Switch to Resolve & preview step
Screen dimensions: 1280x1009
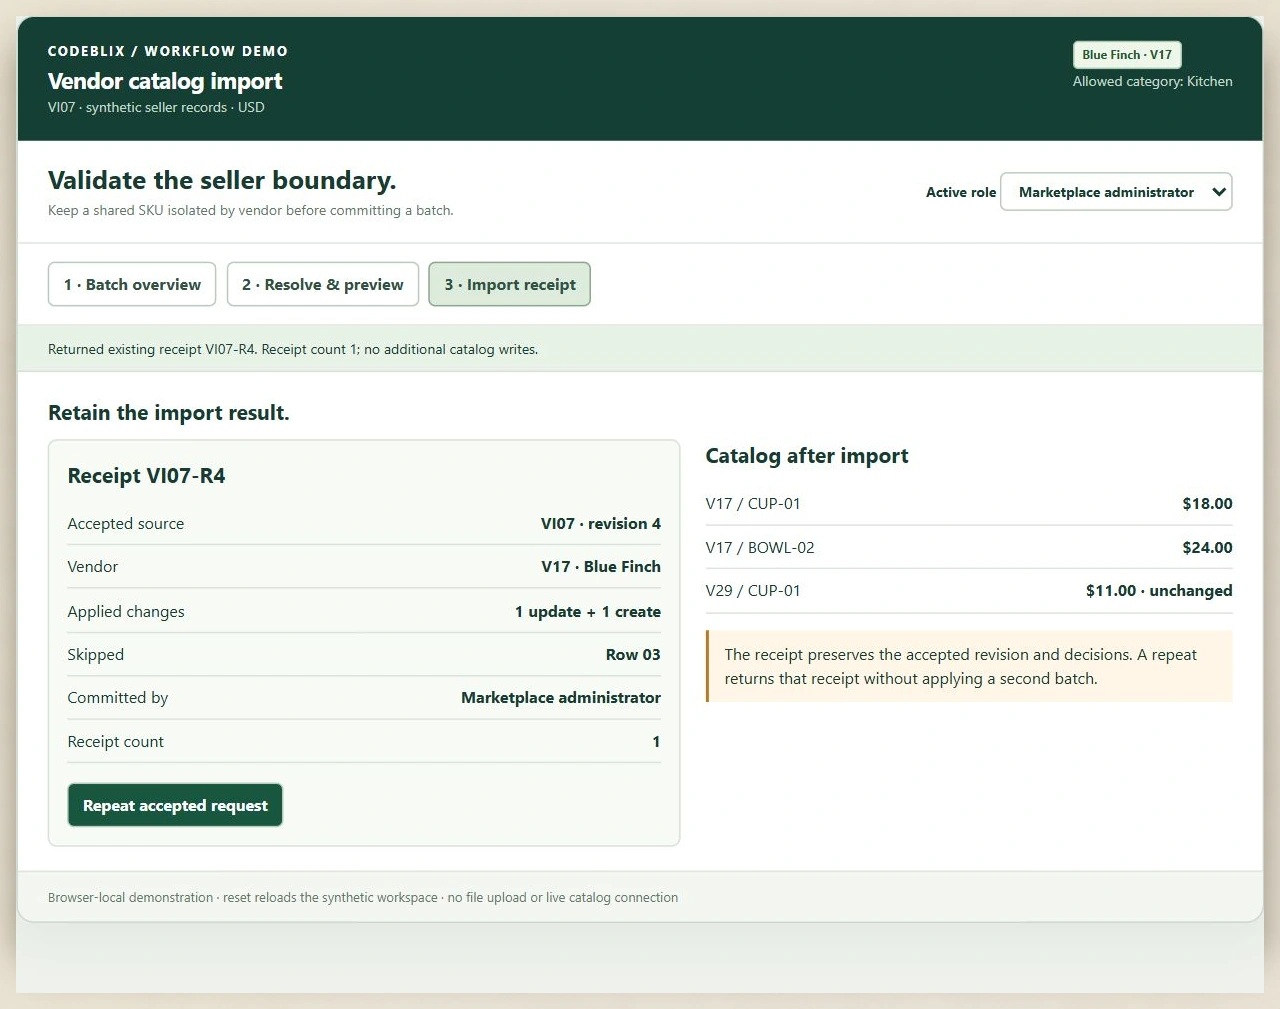point(323,284)
